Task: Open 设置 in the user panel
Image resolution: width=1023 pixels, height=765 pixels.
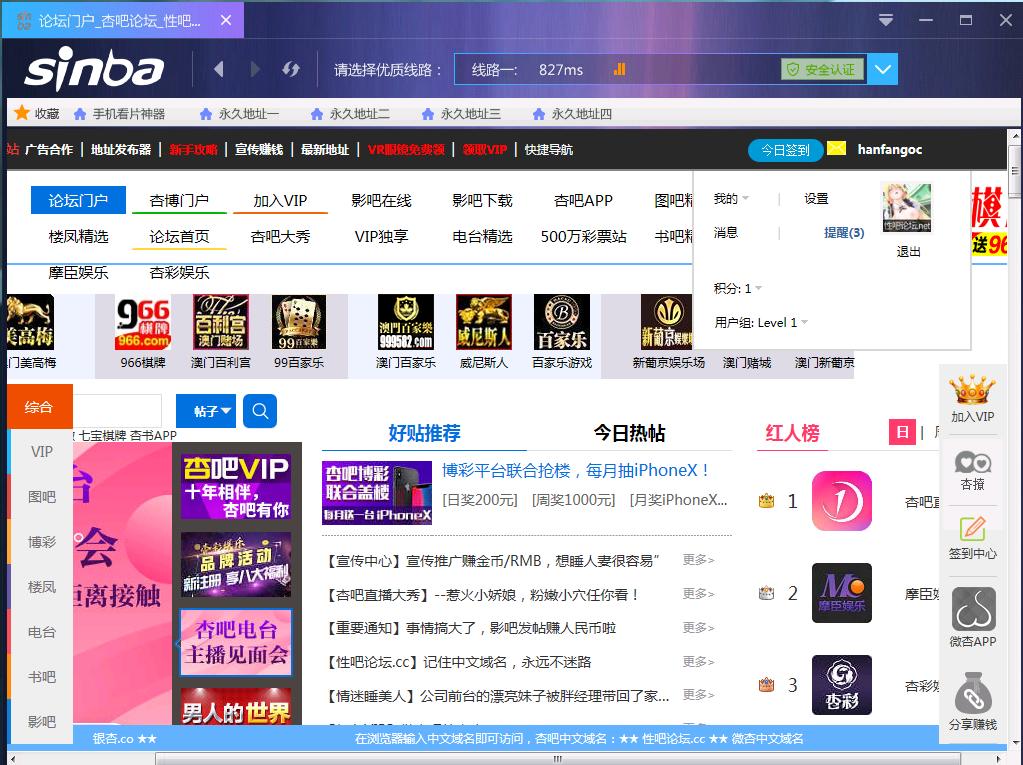Action: coord(816,198)
